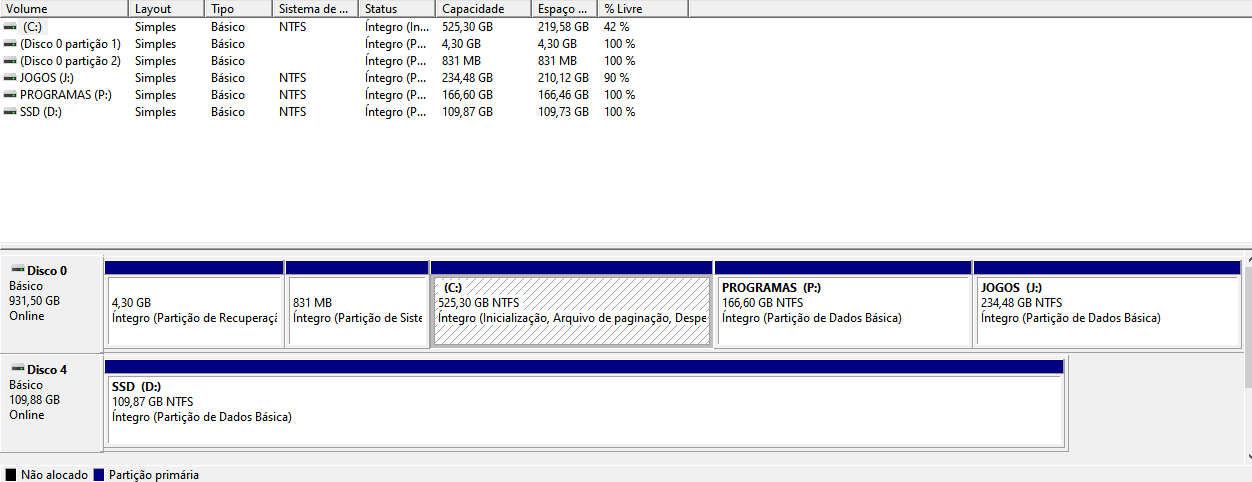Click the 210,12 GB free space cell
The image size is (1252, 482).
[x=563, y=78]
